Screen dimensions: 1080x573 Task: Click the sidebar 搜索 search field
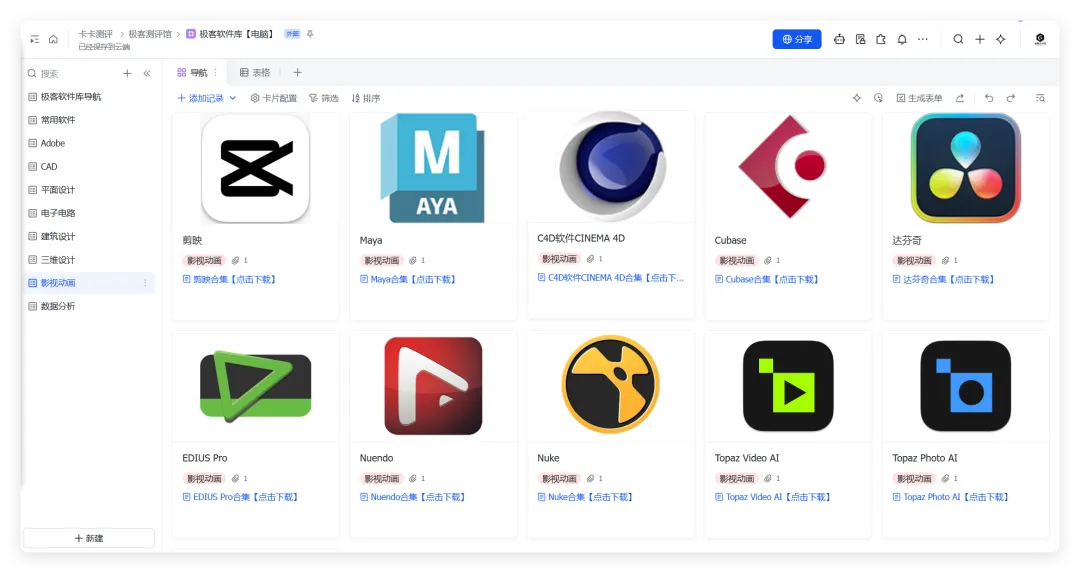pyautogui.click(x=72, y=73)
